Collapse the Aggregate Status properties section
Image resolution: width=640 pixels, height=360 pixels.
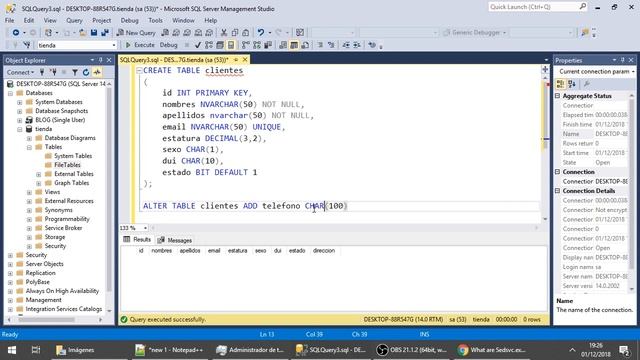(x=558, y=96)
